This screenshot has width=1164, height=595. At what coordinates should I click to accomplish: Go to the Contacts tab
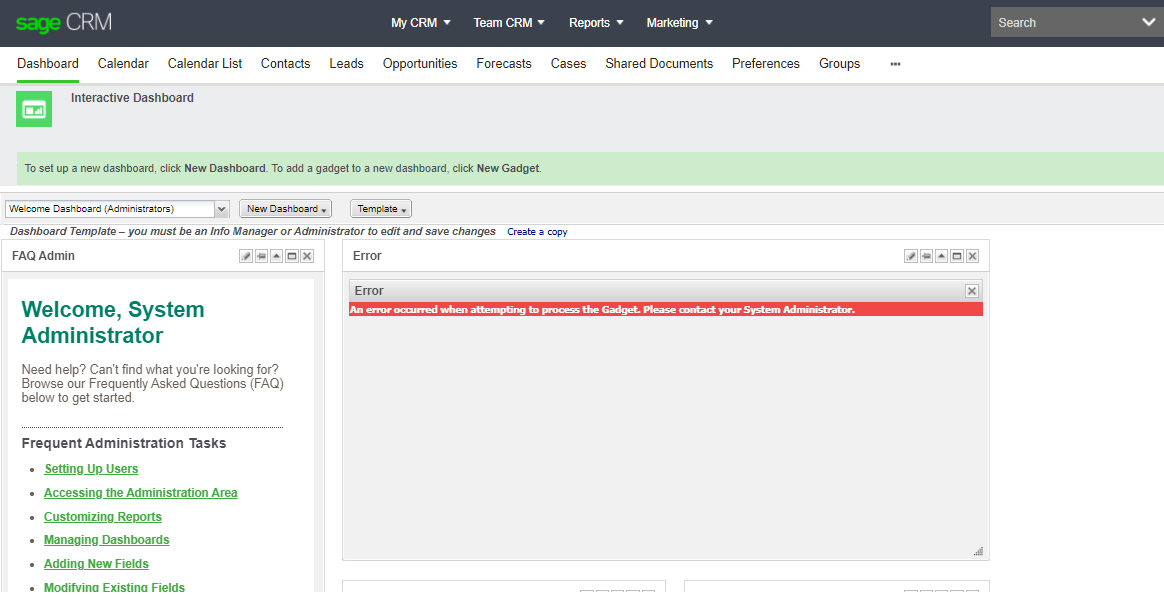(286, 64)
